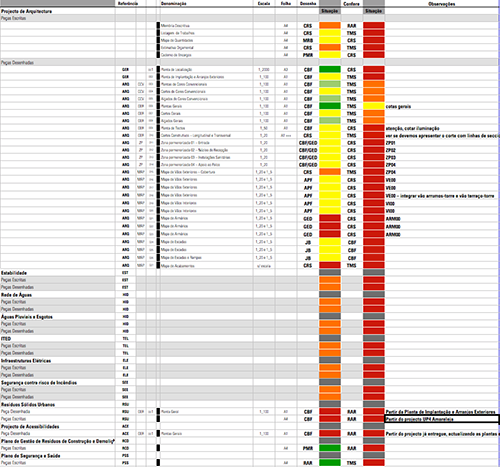The height and width of the screenshot is (467, 500).
Task: Select the 'Estabilidade' section heading
Action: point(14,273)
